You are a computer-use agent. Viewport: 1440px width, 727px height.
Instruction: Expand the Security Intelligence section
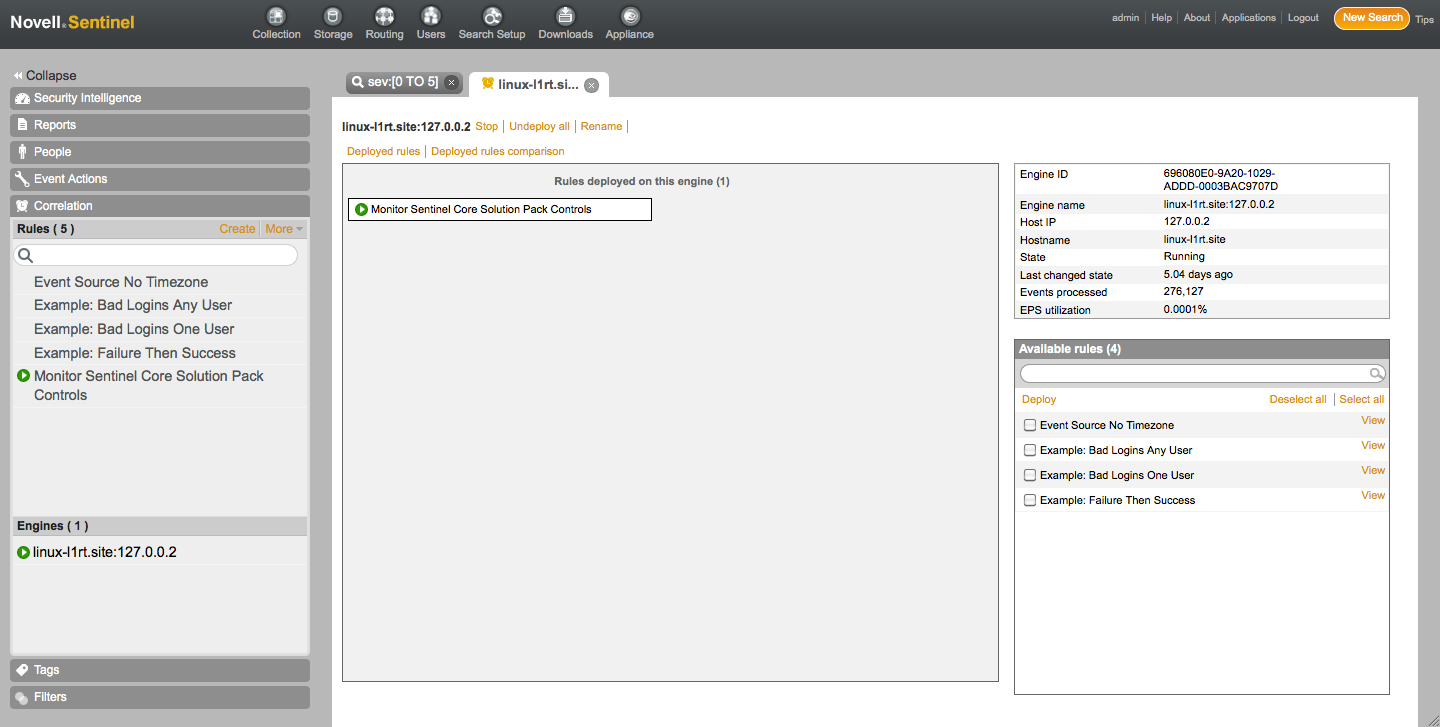[160, 98]
